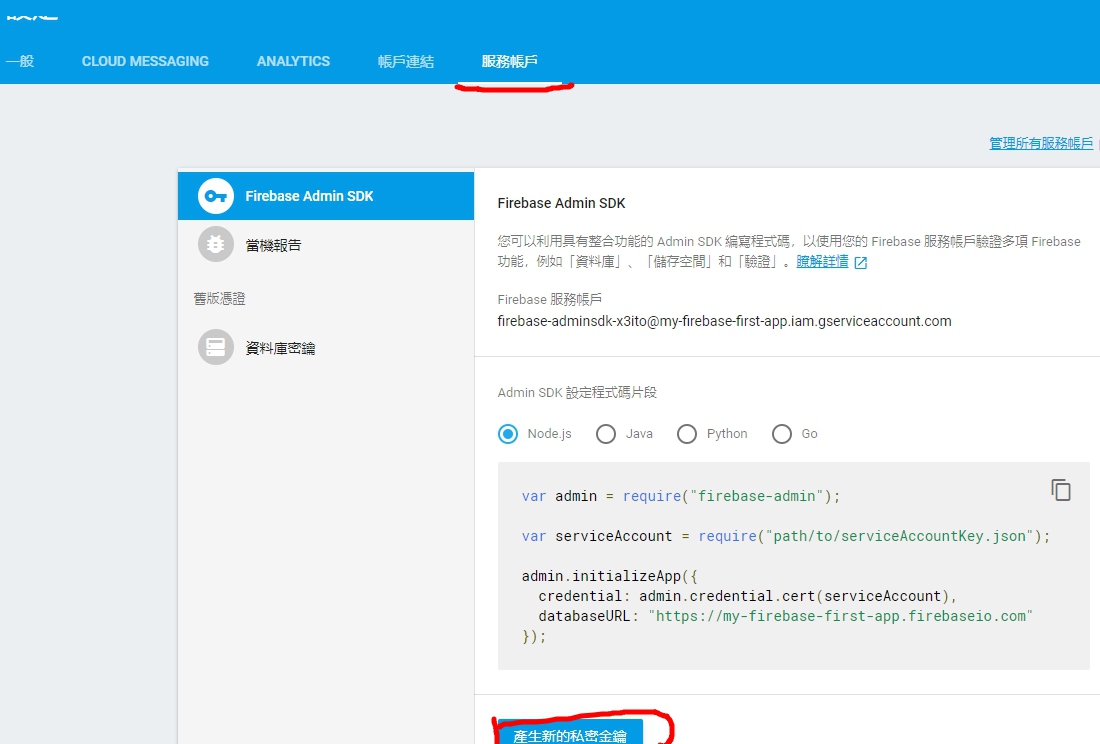The width and height of the screenshot is (1100, 744).
Task: Select the 服務帳戶 tab
Action: 509,61
